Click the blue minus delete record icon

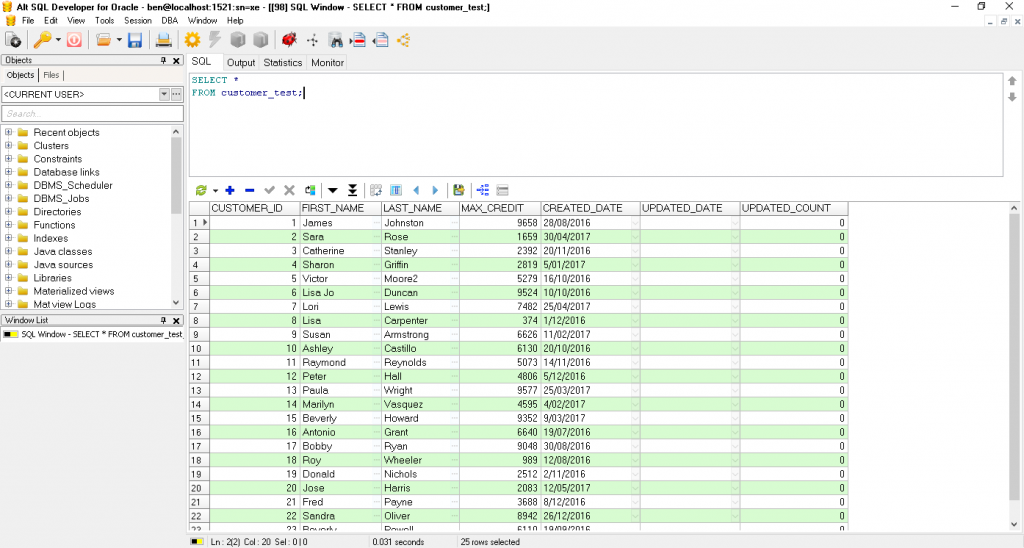[250, 190]
